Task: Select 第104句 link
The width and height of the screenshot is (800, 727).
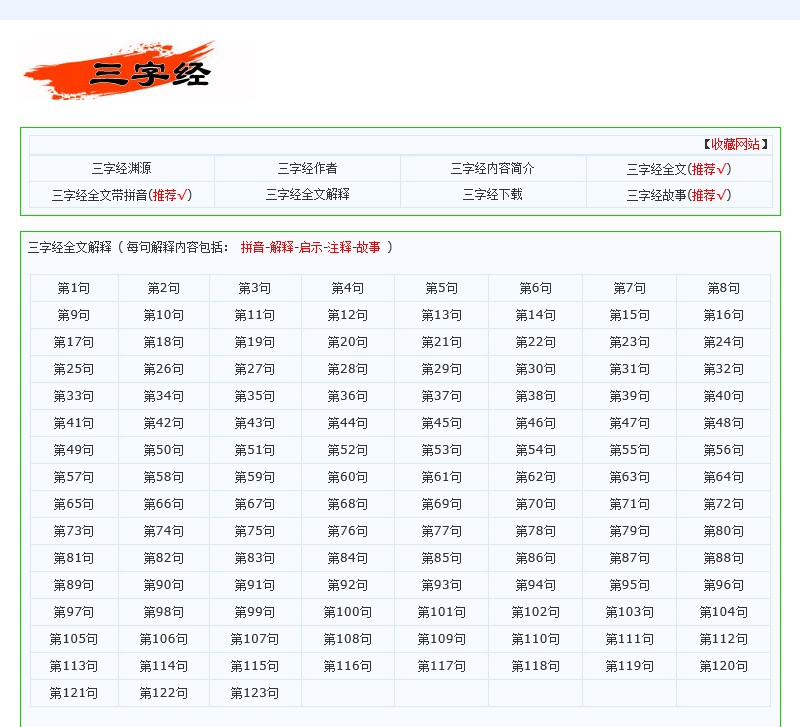Action: click(x=723, y=613)
